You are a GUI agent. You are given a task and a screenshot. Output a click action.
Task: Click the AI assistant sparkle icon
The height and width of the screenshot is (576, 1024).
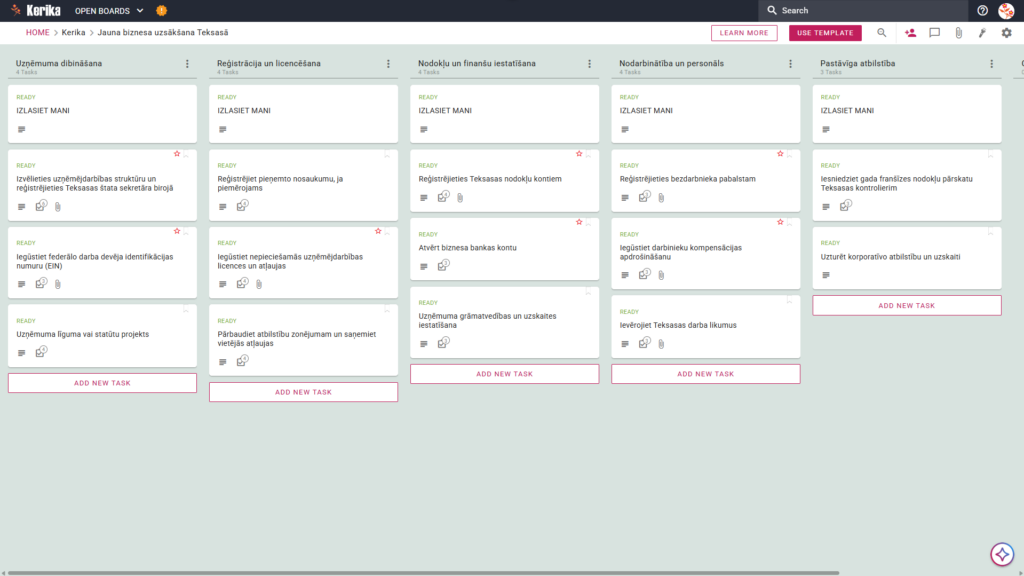point(1002,554)
